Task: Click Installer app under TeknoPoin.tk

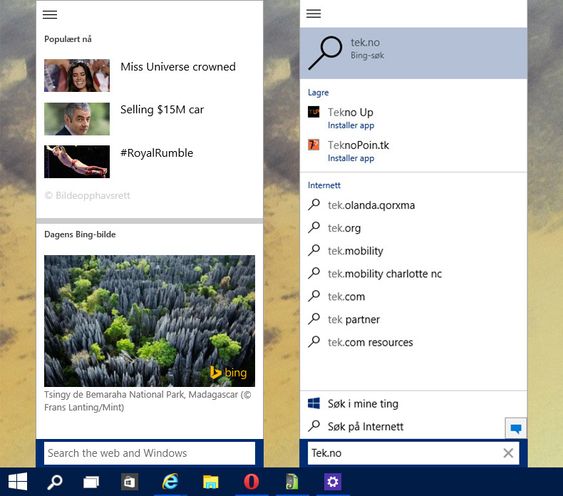Action: [351, 158]
